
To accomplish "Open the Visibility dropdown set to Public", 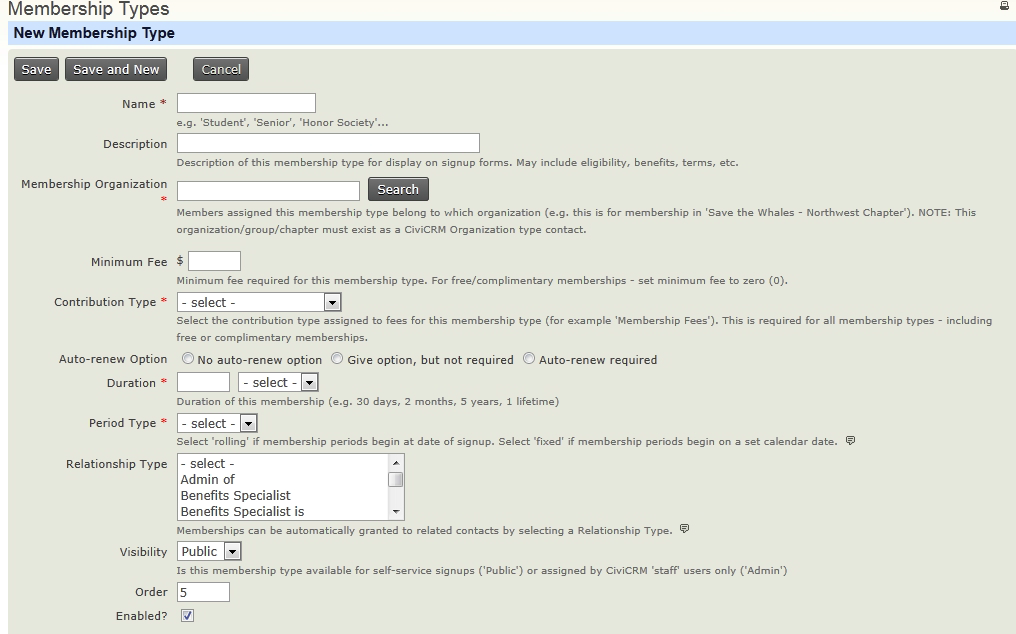I will tap(210, 551).
